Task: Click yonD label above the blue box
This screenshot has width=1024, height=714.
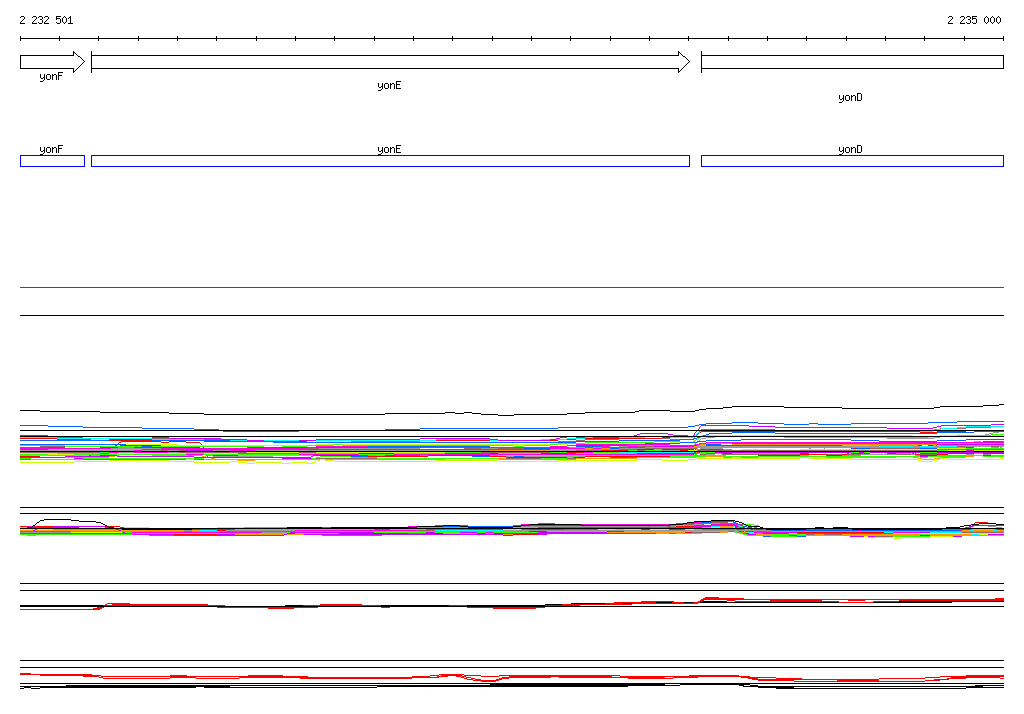Action: click(850, 149)
